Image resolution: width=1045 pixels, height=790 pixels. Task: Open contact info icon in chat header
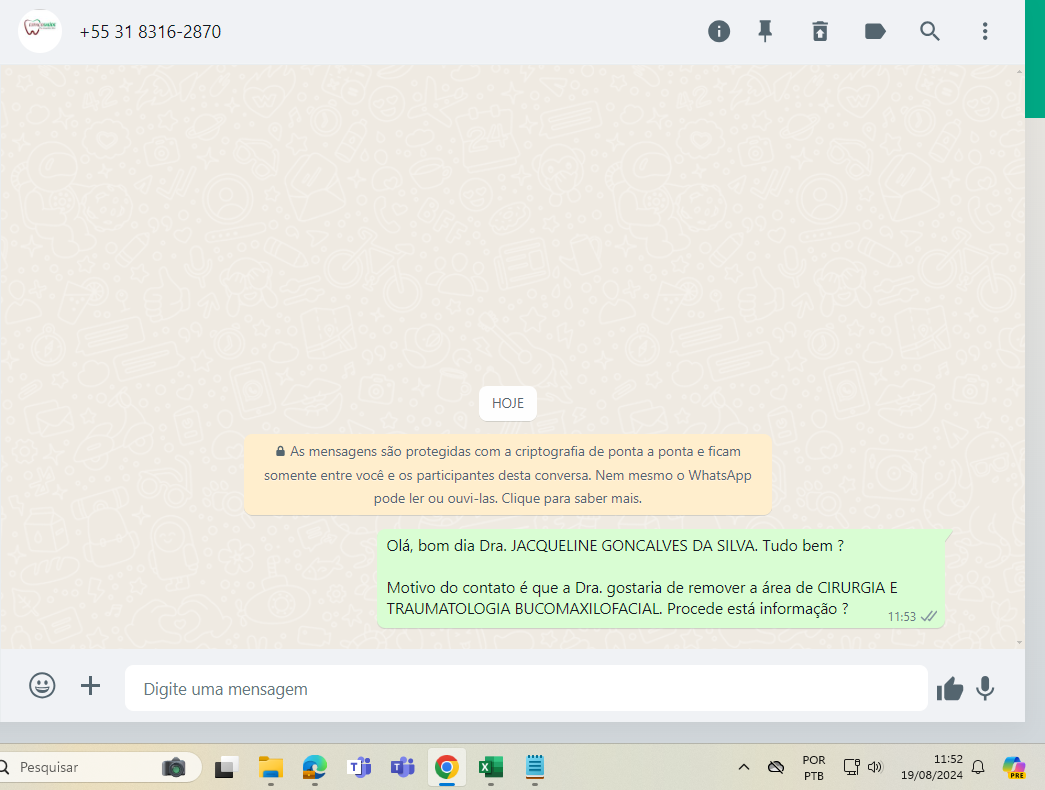tap(718, 31)
